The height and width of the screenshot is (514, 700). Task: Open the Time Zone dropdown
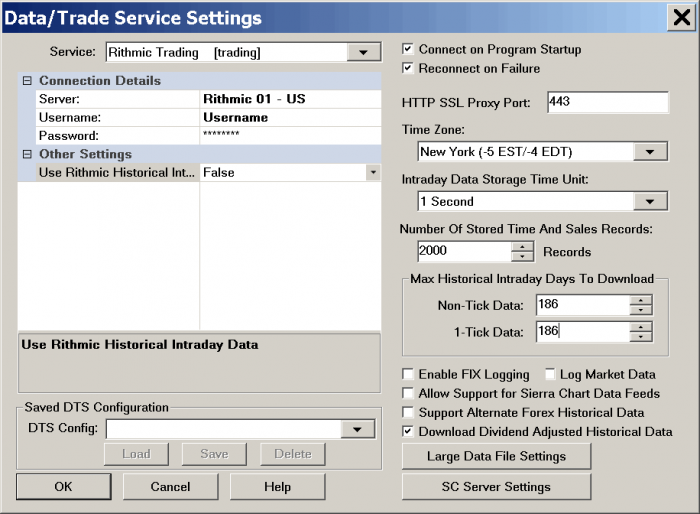coord(651,152)
